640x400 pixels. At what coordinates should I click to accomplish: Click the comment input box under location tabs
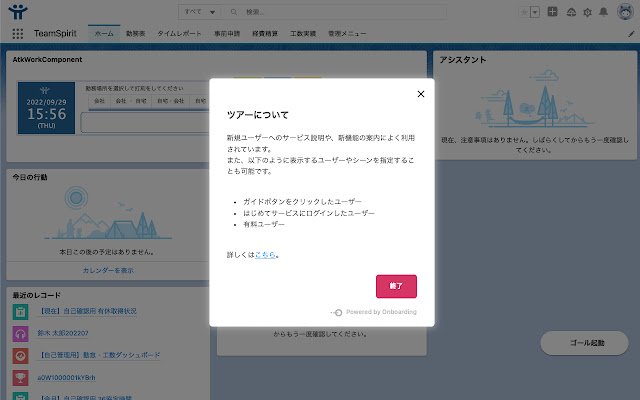[145, 122]
